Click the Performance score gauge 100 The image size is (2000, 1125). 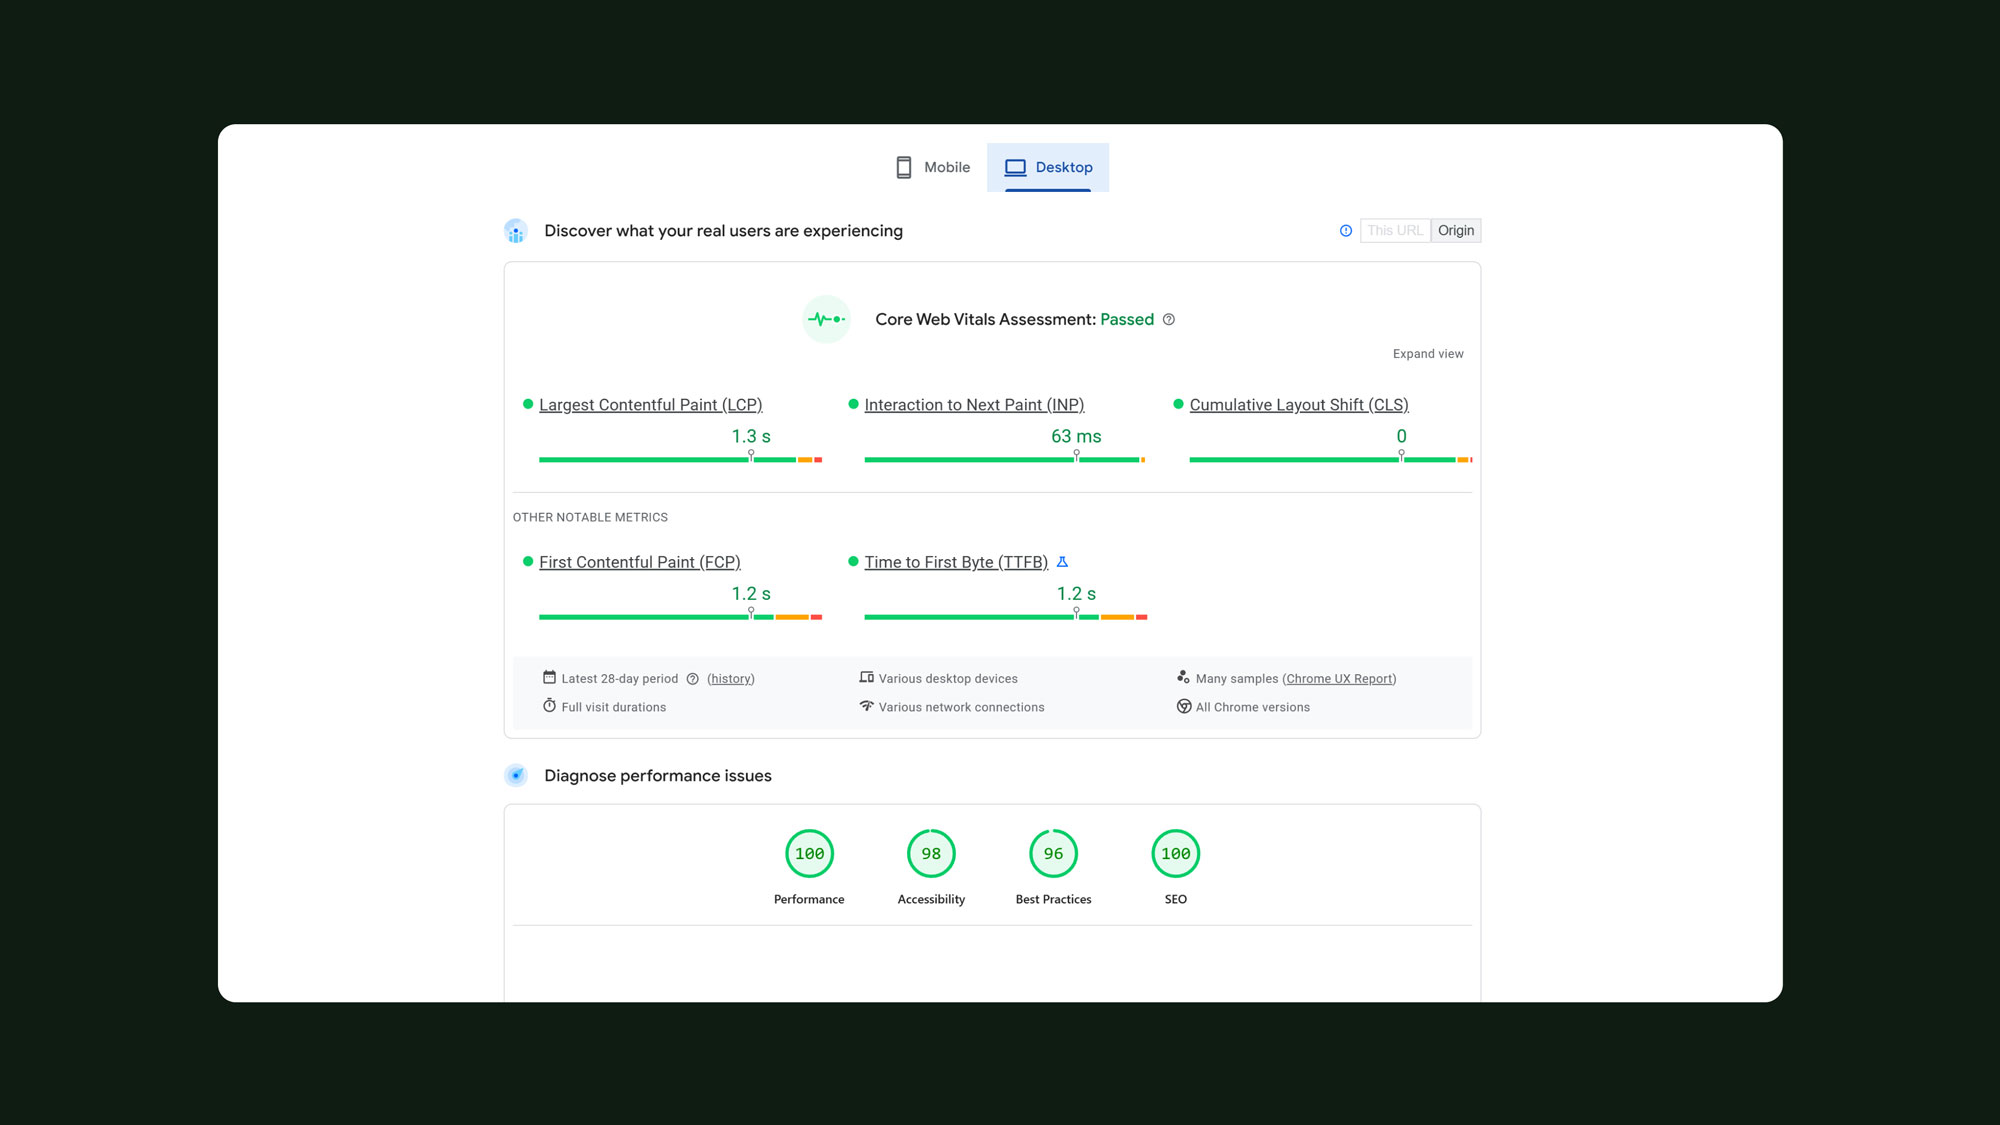(809, 854)
